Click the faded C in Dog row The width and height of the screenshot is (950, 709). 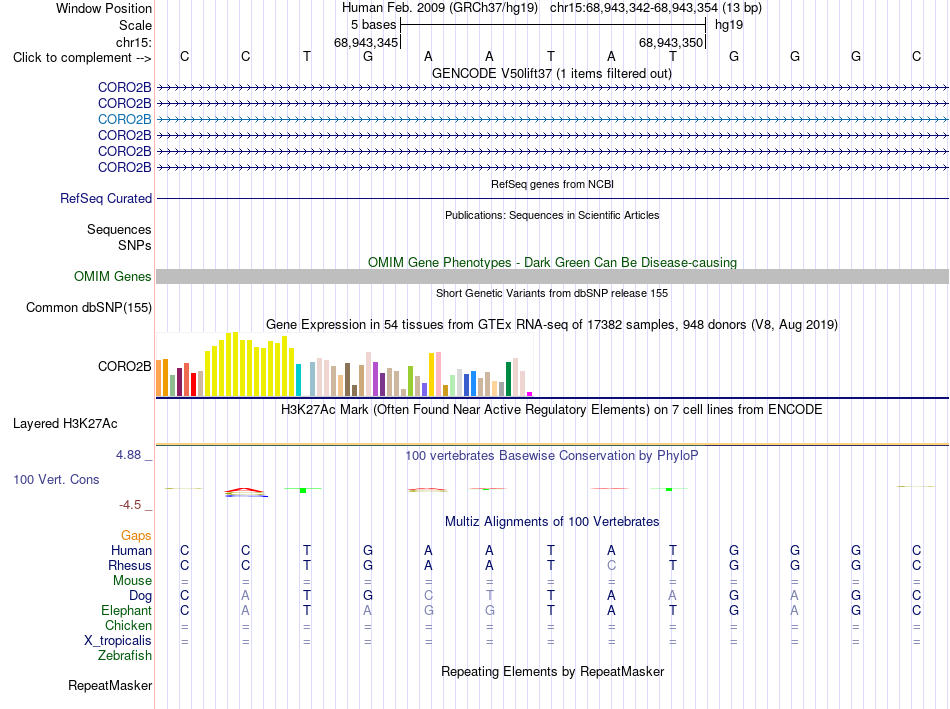coord(428,596)
